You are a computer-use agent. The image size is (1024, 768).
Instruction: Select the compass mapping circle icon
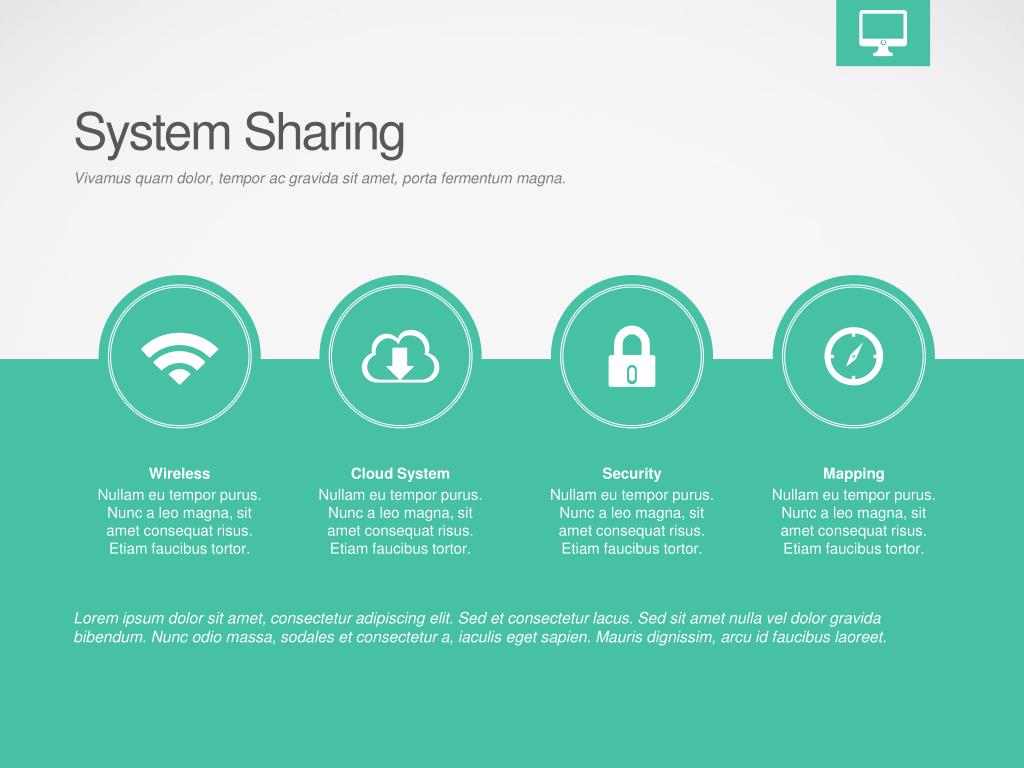(854, 357)
